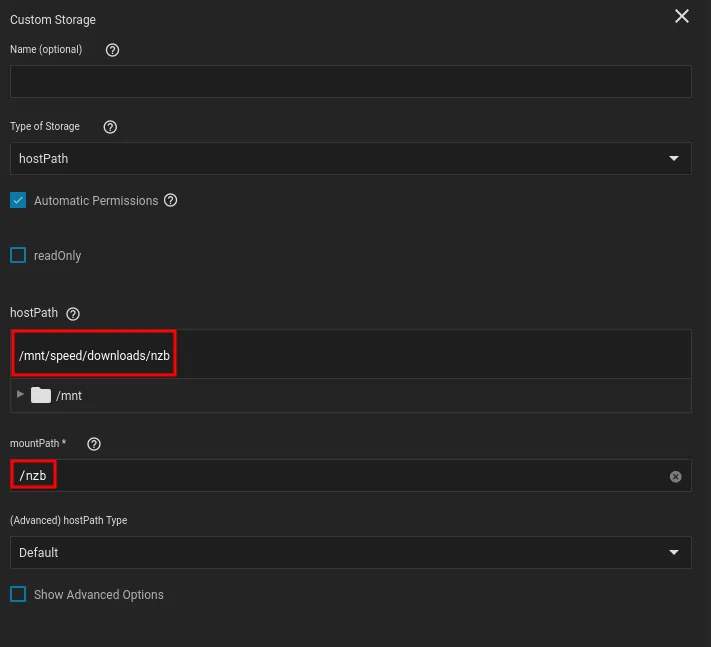This screenshot has width=711, height=647.
Task: Click the (Advanced) hostPath Type label
Action: coord(68,521)
